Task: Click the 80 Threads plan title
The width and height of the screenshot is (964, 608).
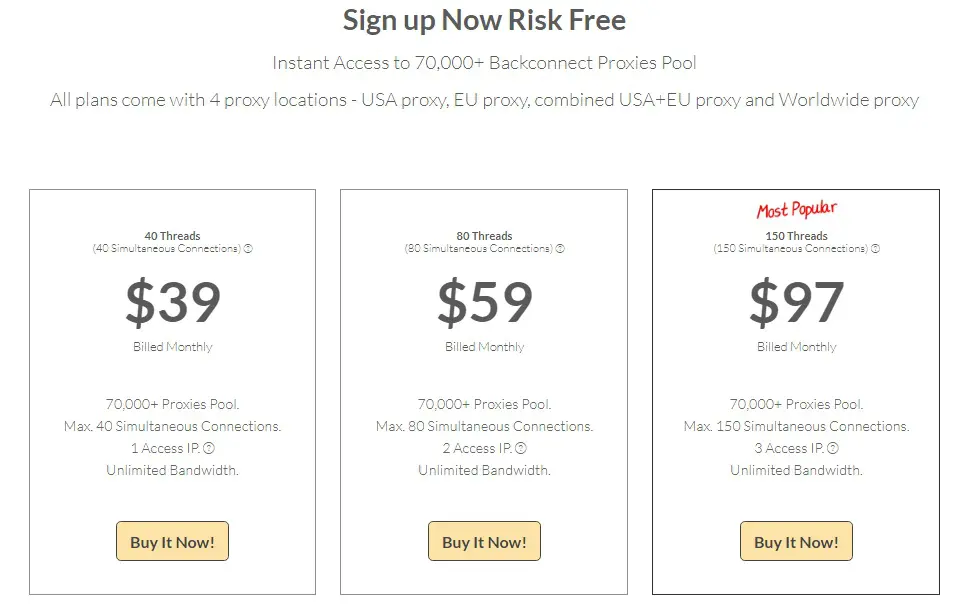Action: [484, 237]
